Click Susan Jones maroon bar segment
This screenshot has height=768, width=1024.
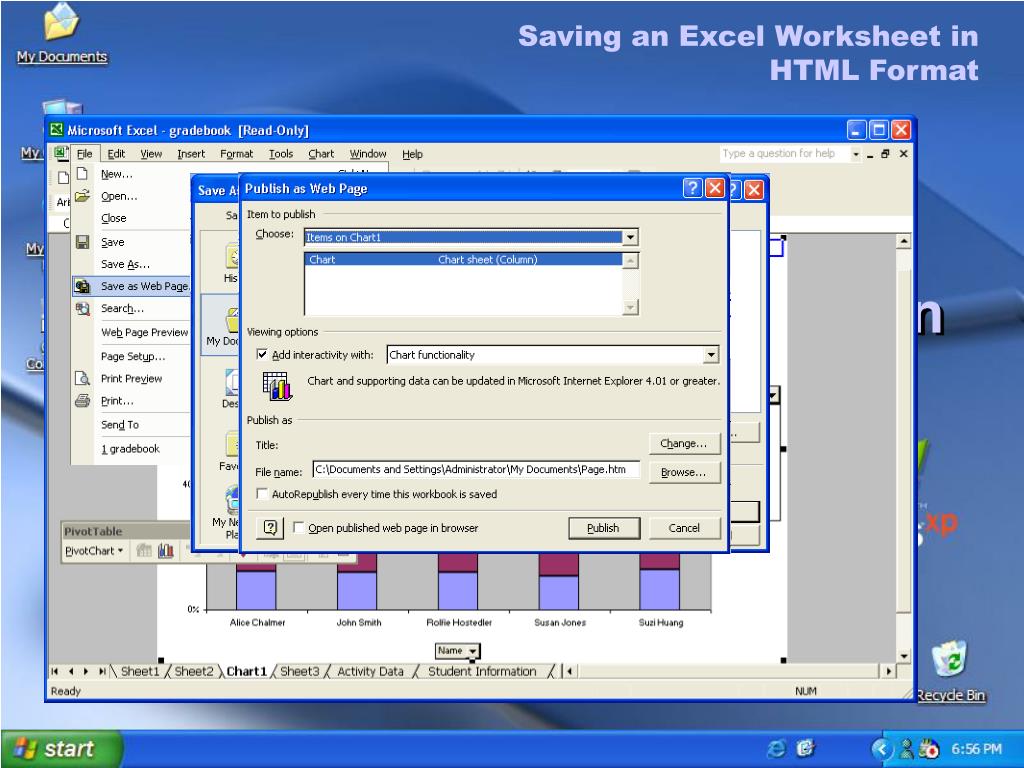click(559, 565)
